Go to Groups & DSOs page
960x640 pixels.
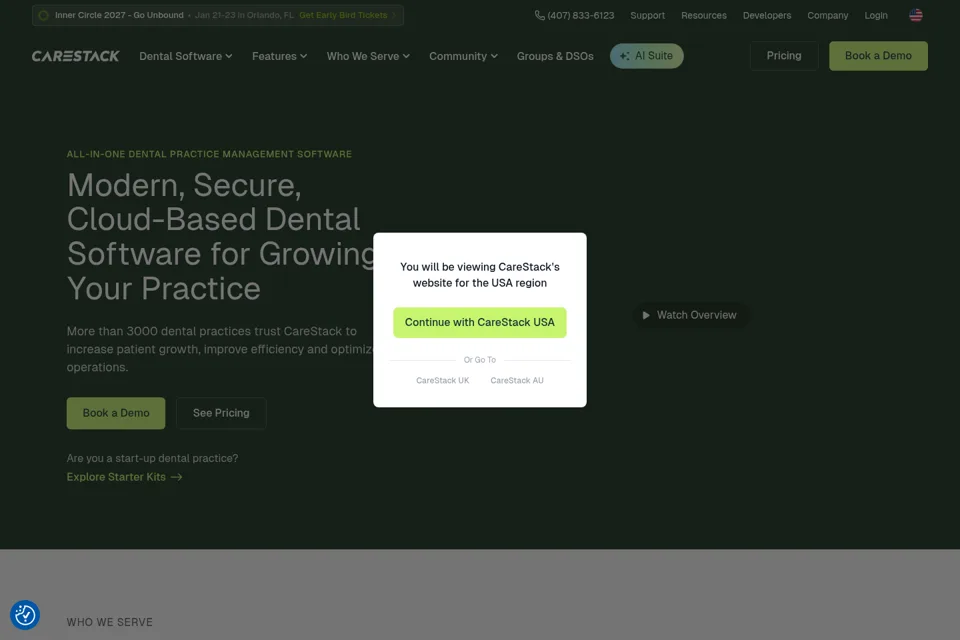point(555,56)
